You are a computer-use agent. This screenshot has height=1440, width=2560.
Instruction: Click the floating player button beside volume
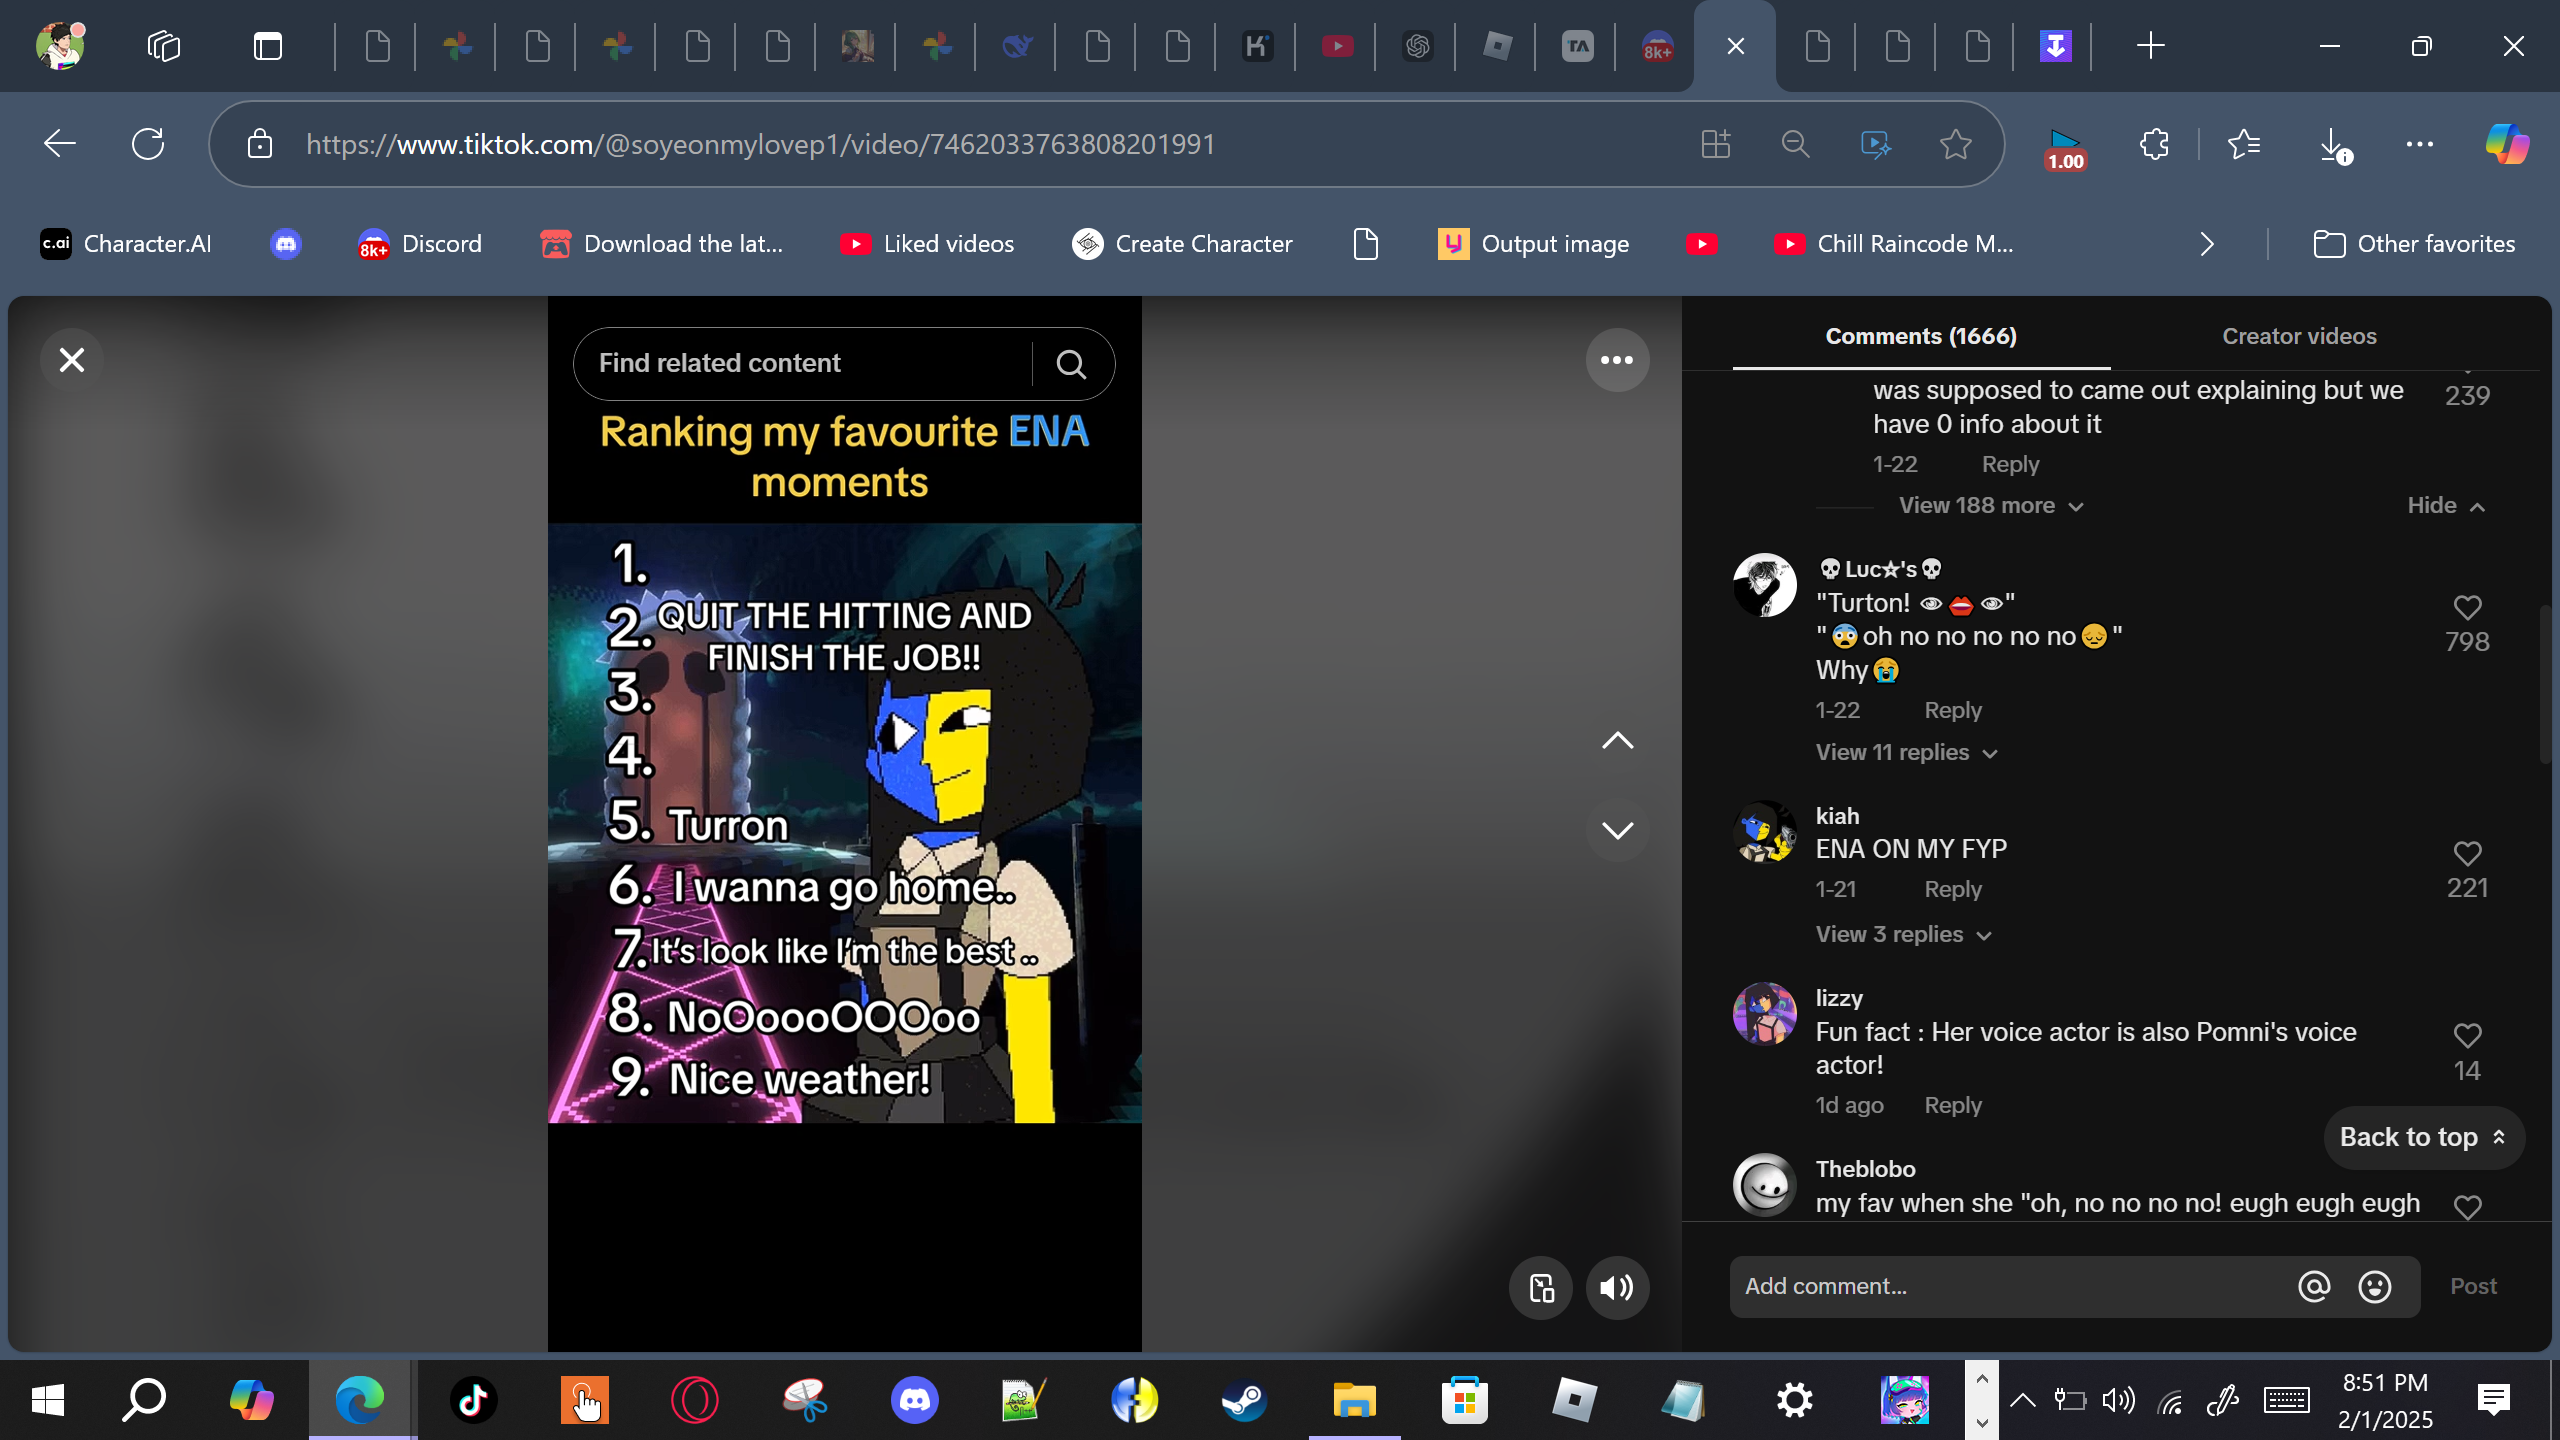1541,1288
